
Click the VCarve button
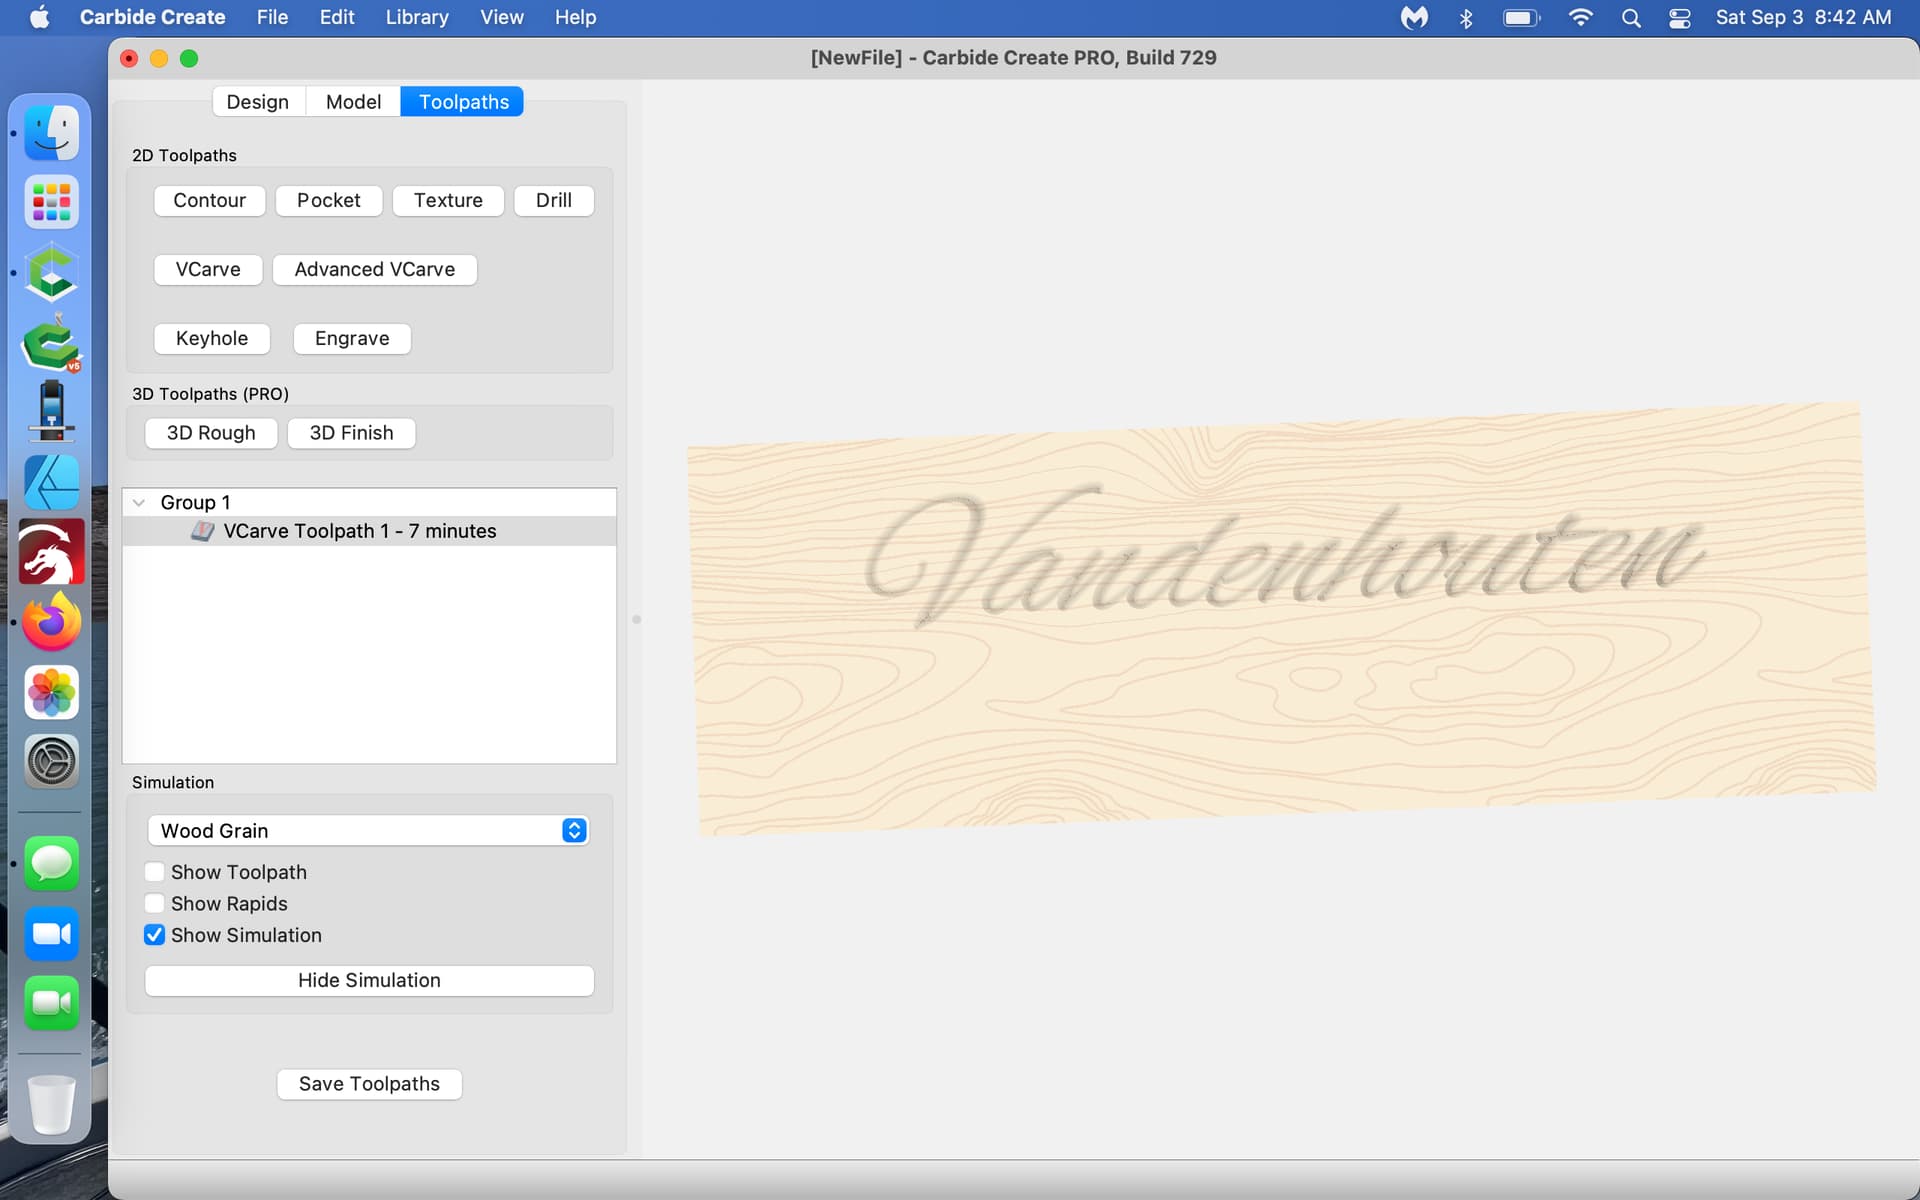[x=208, y=269]
